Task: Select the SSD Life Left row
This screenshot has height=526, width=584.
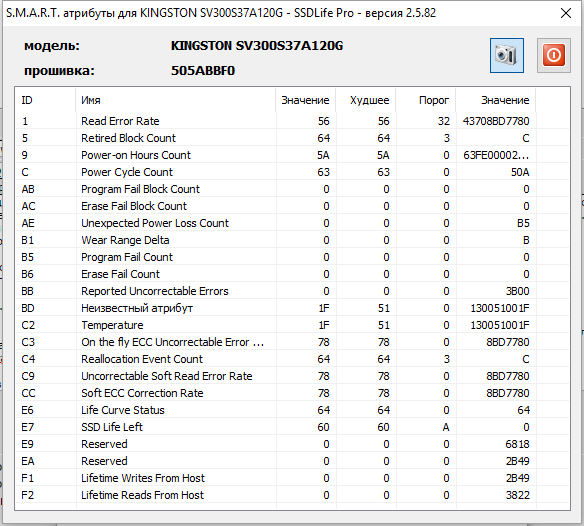Action: (292, 427)
